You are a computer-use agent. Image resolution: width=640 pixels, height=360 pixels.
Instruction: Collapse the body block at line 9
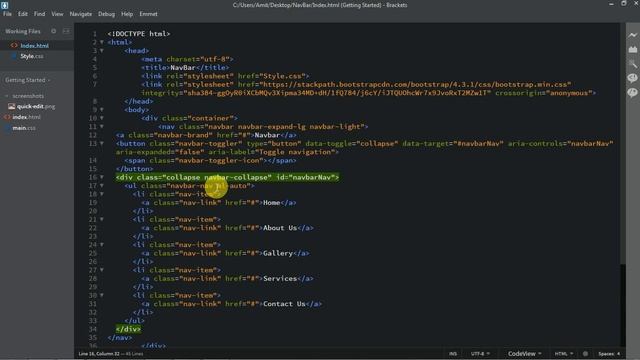pos(102,110)
